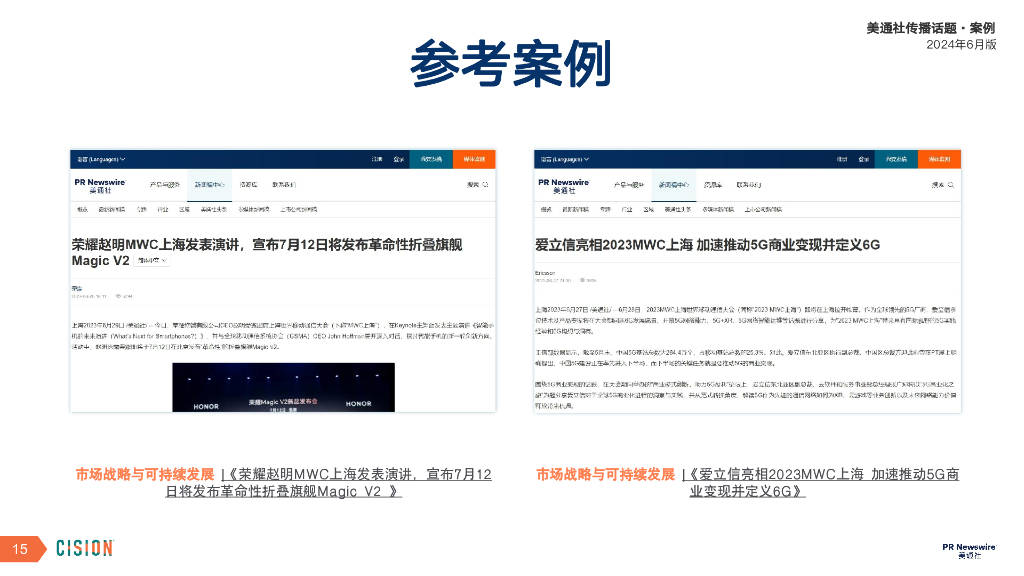Click the orange button in Ericsson page top bar

pyautogui.click(x=939, y=159)
